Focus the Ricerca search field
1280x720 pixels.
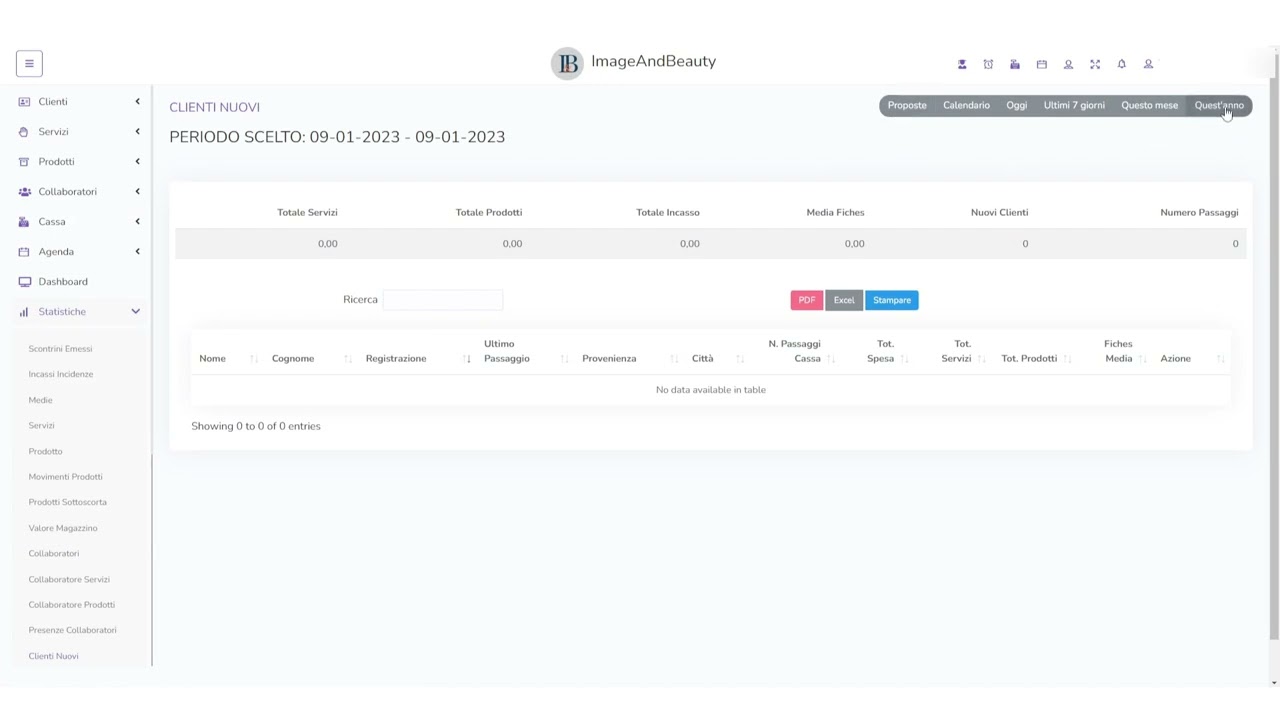pos(443,300)
